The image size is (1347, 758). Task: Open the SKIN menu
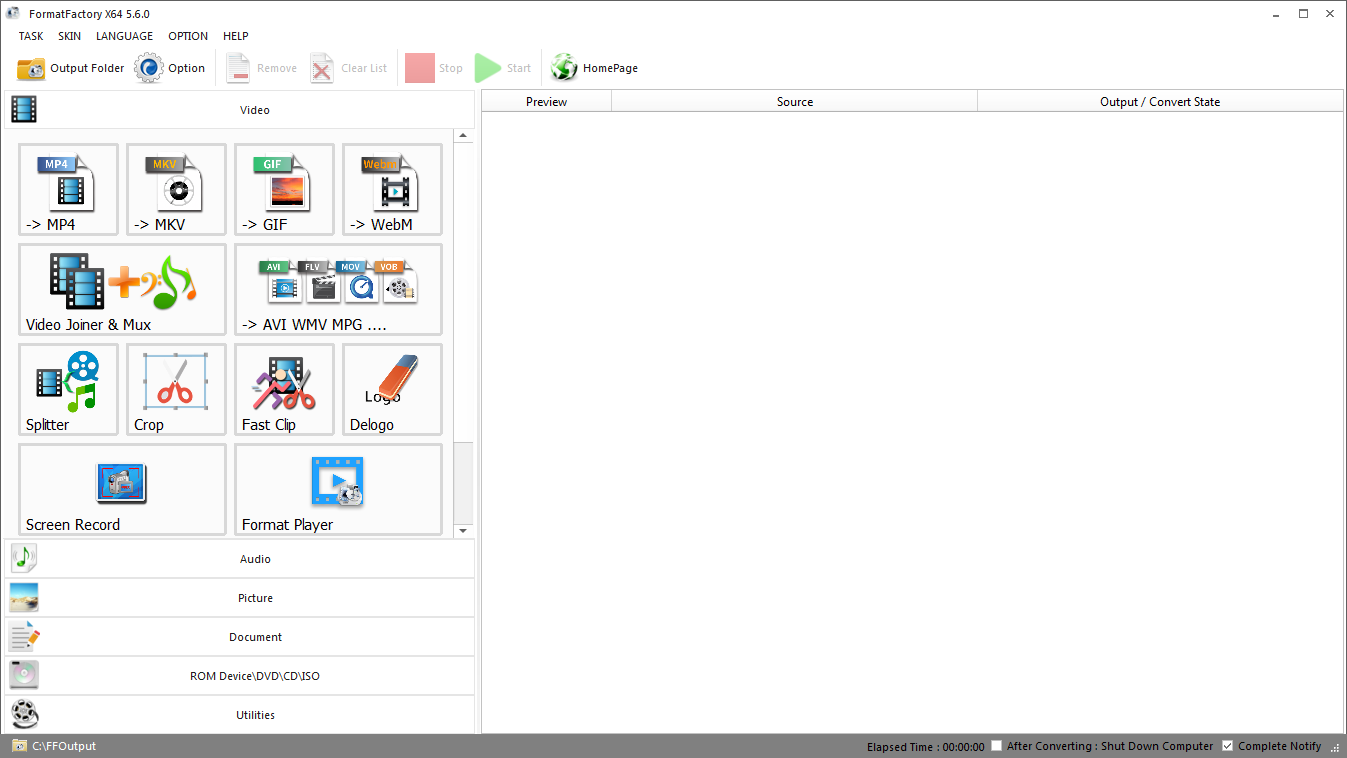(70, 36)
